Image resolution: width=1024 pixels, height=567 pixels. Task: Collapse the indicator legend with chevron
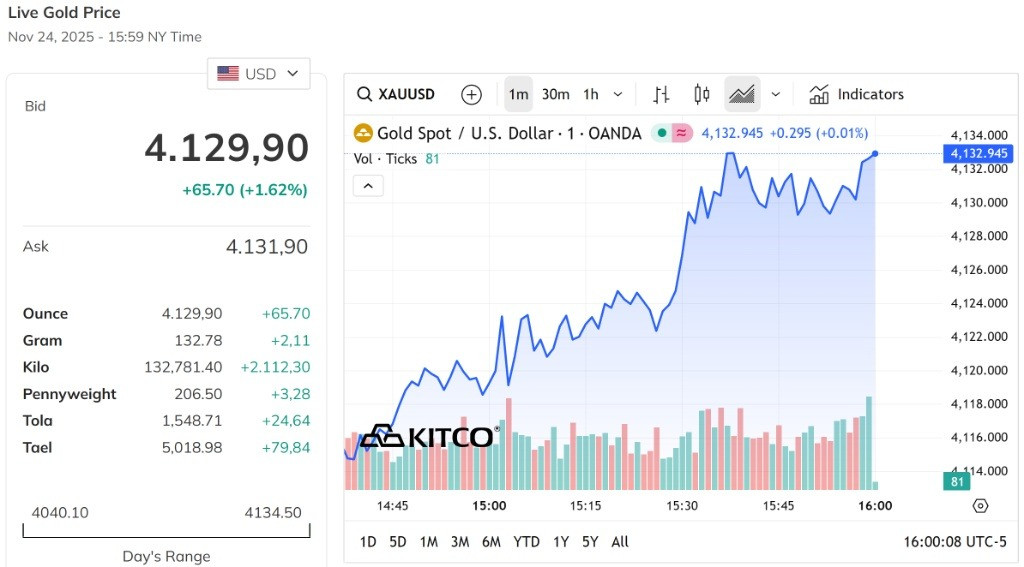click(x=368, y=186)
